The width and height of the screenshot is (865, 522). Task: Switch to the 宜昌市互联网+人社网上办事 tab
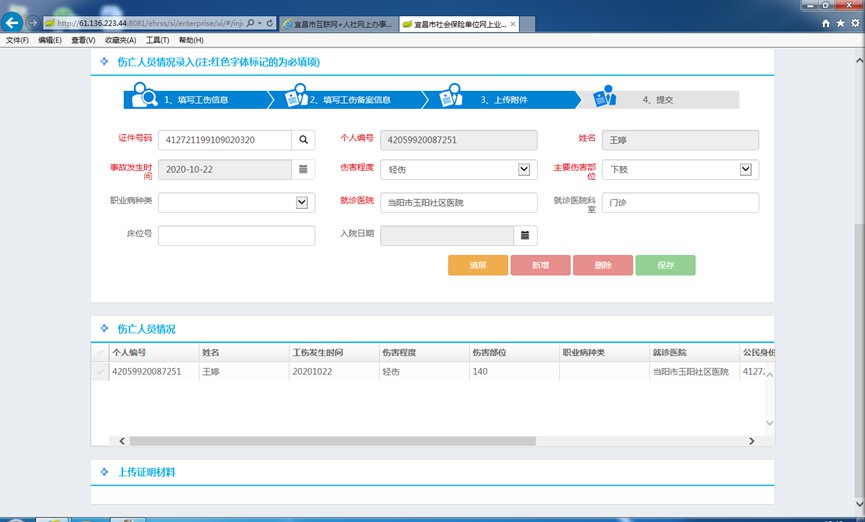click(338, 22)
